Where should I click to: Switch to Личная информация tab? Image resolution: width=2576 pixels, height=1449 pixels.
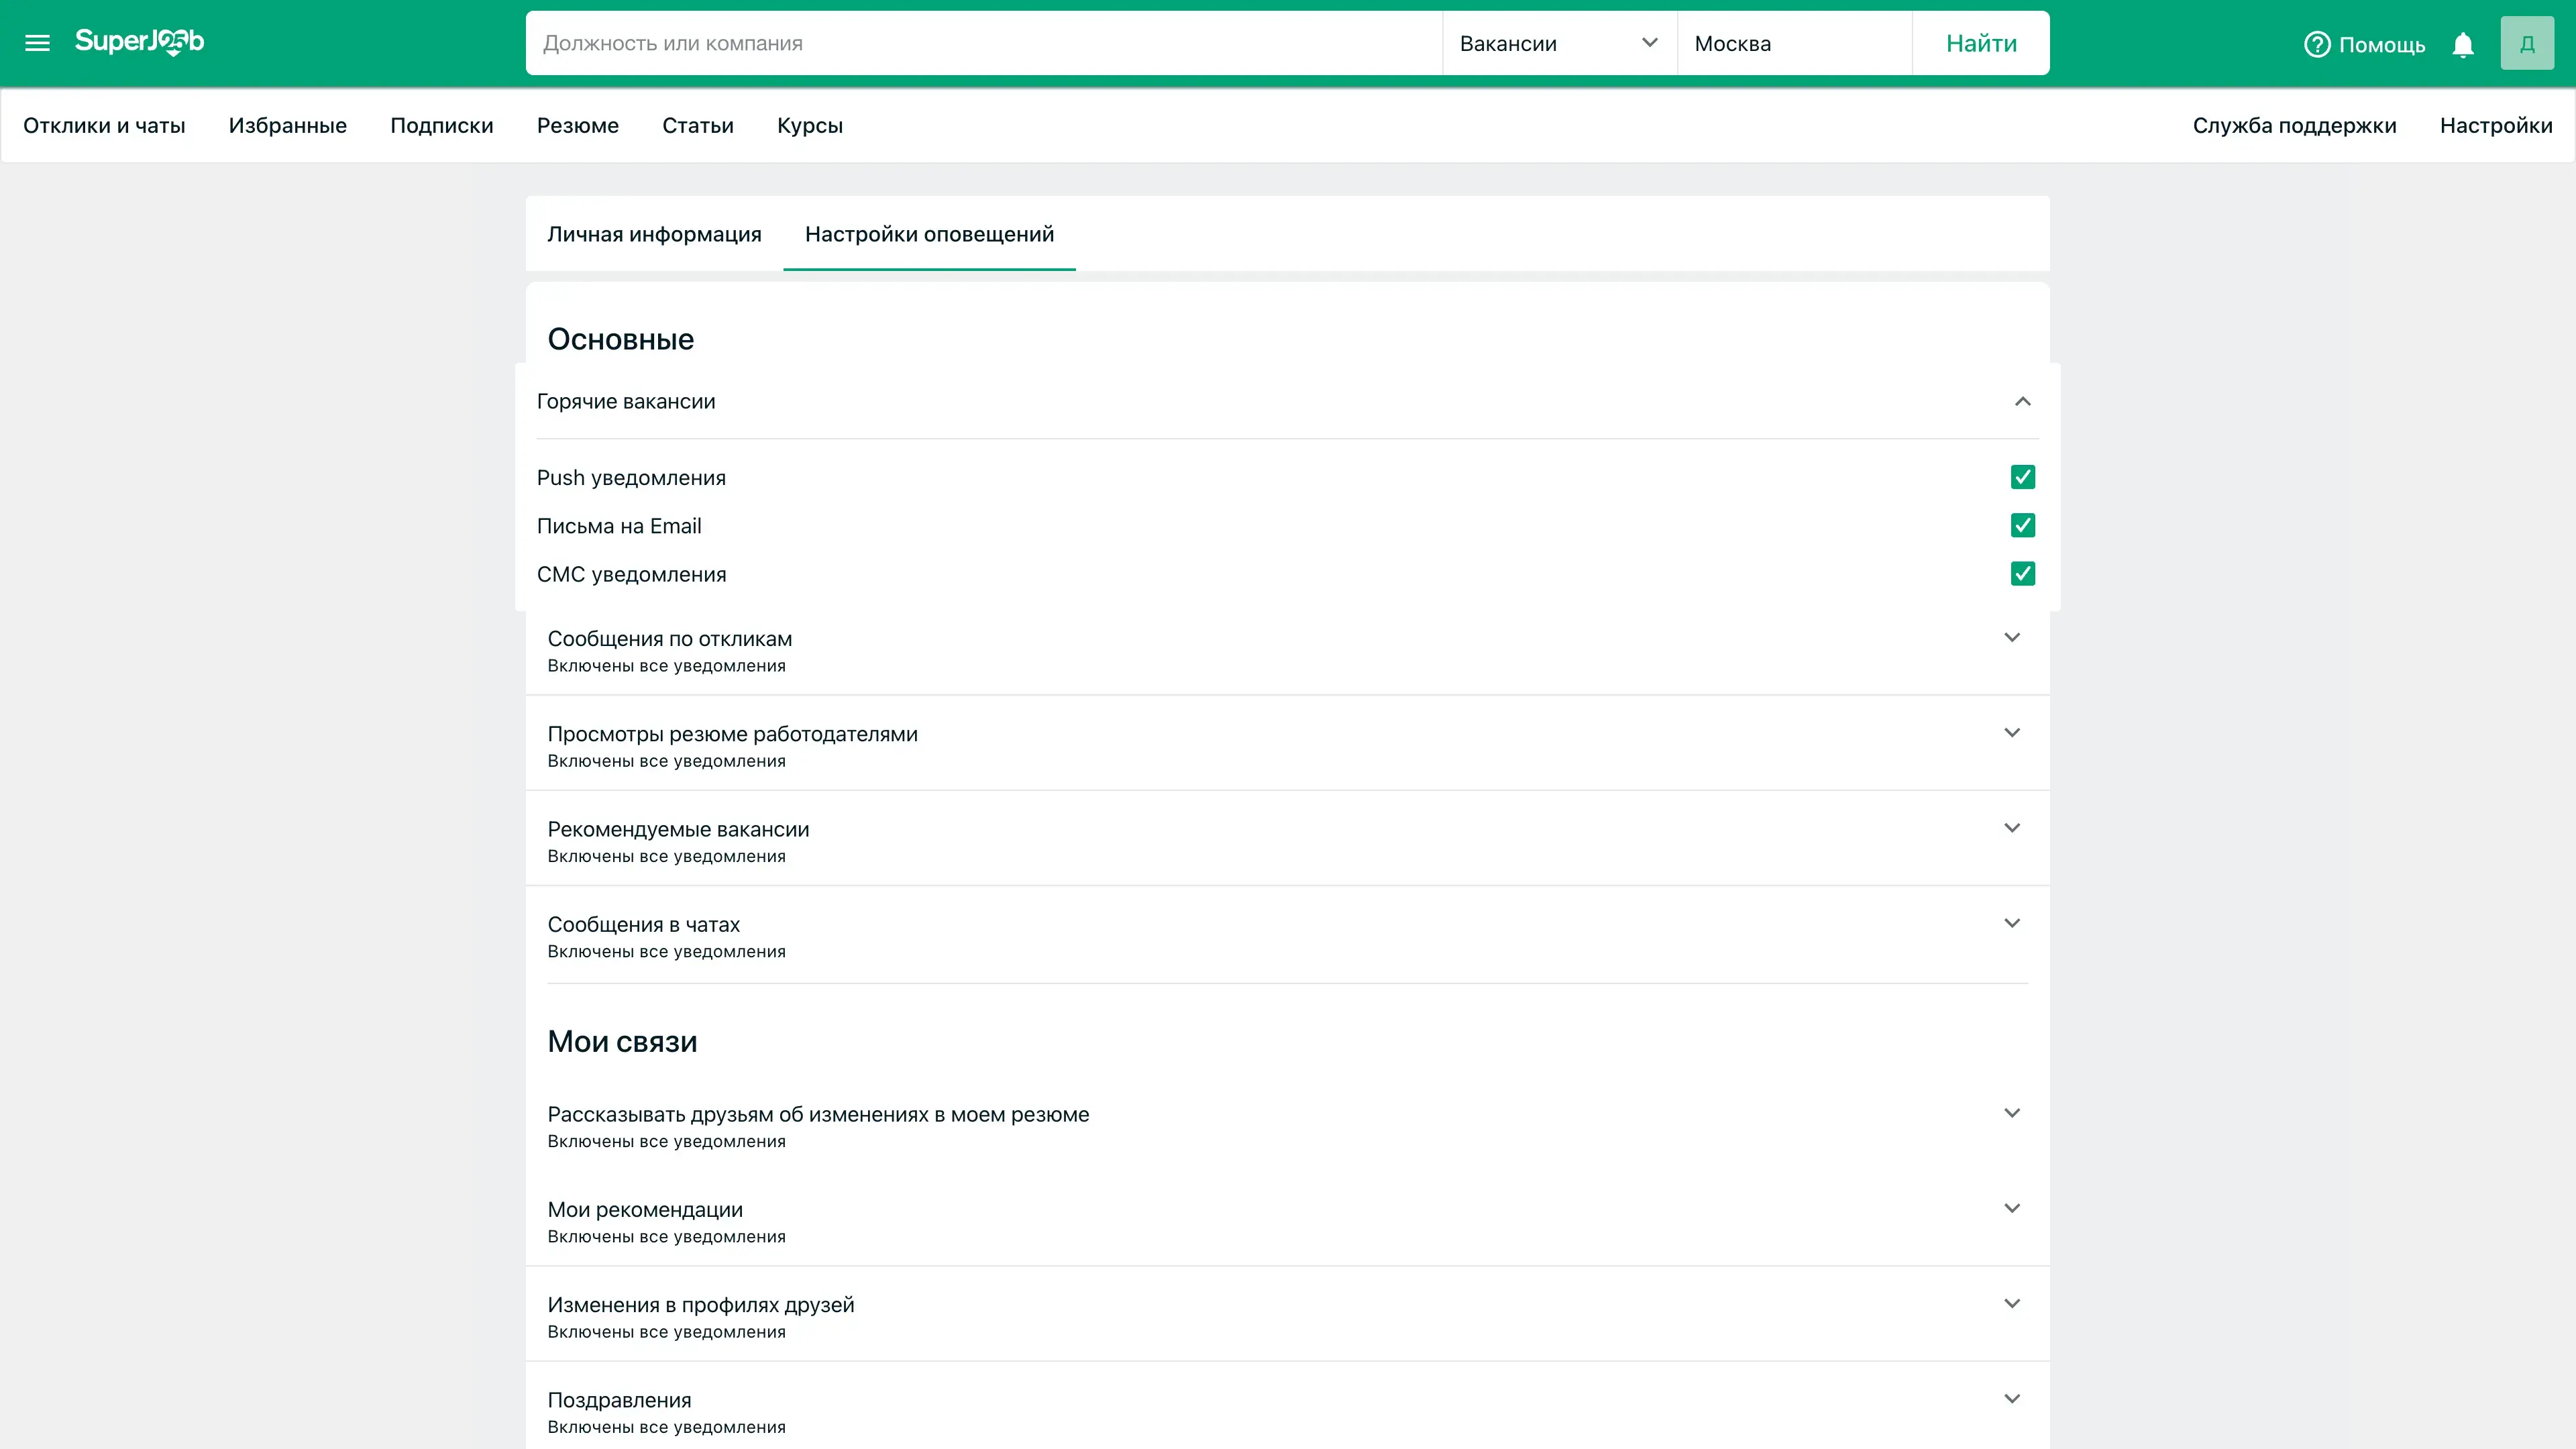coord(654,234)
